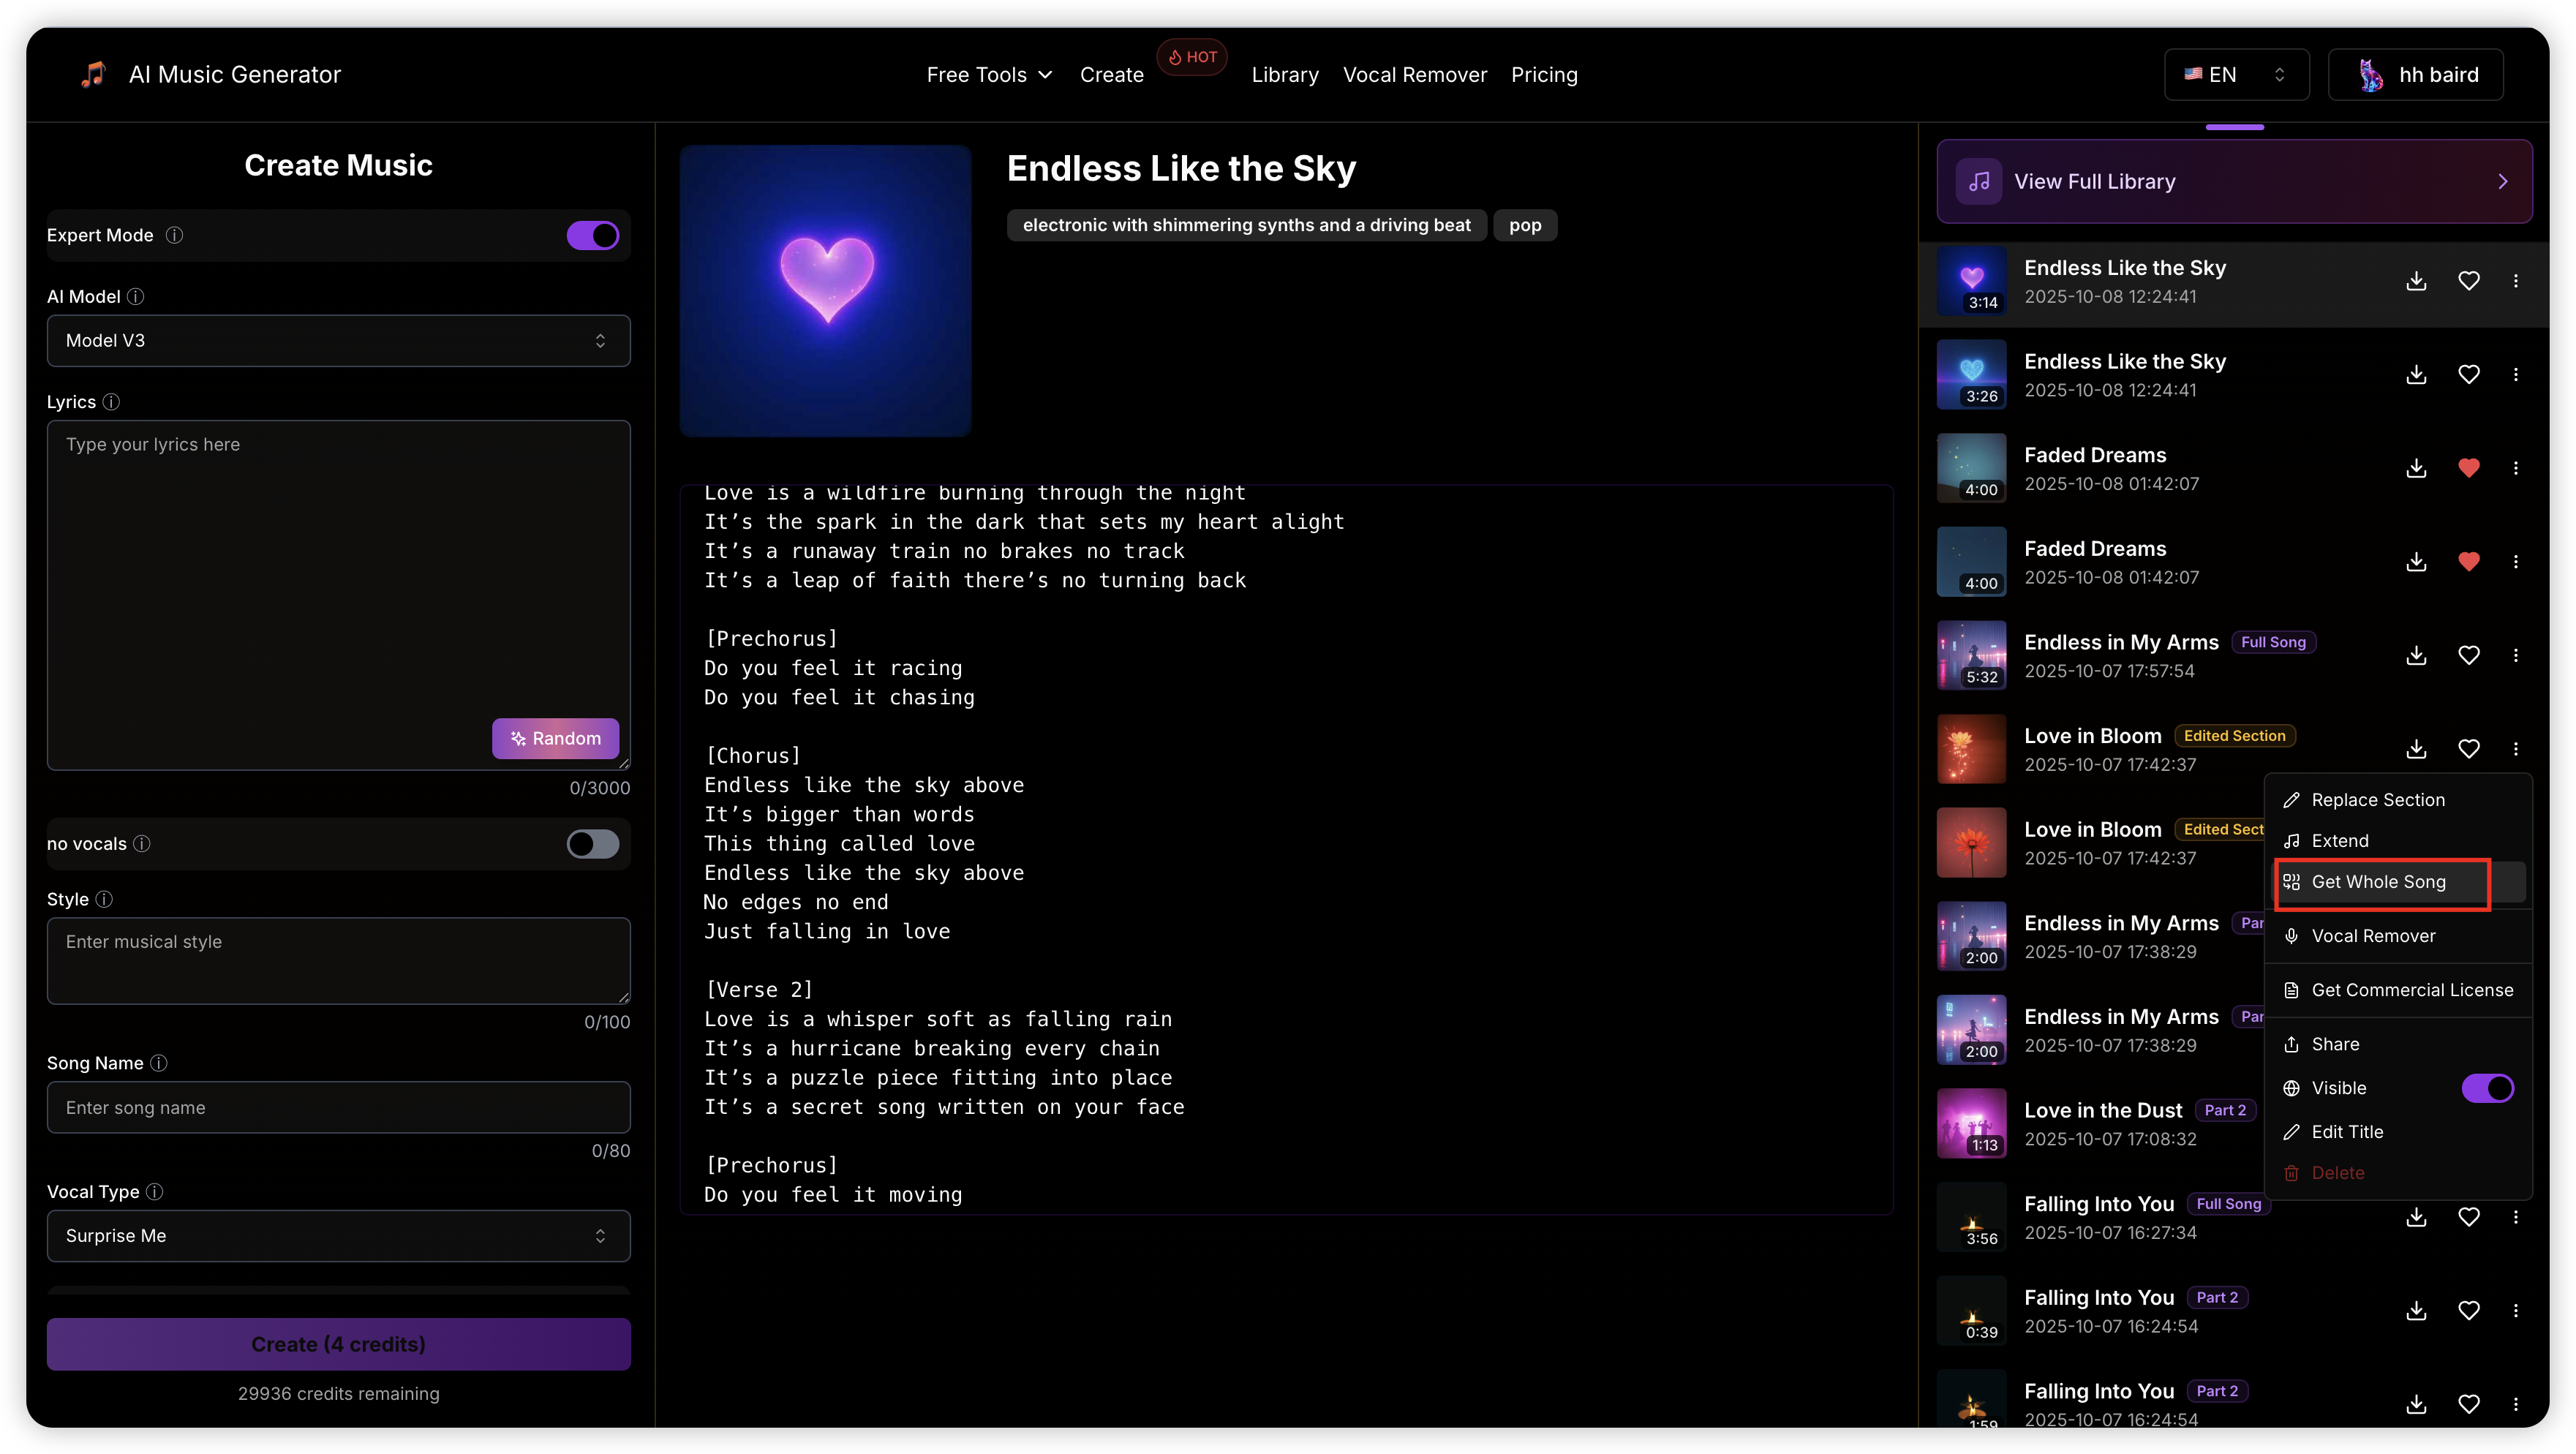
Task: Open View Full Library
Action: point(2234,182)
